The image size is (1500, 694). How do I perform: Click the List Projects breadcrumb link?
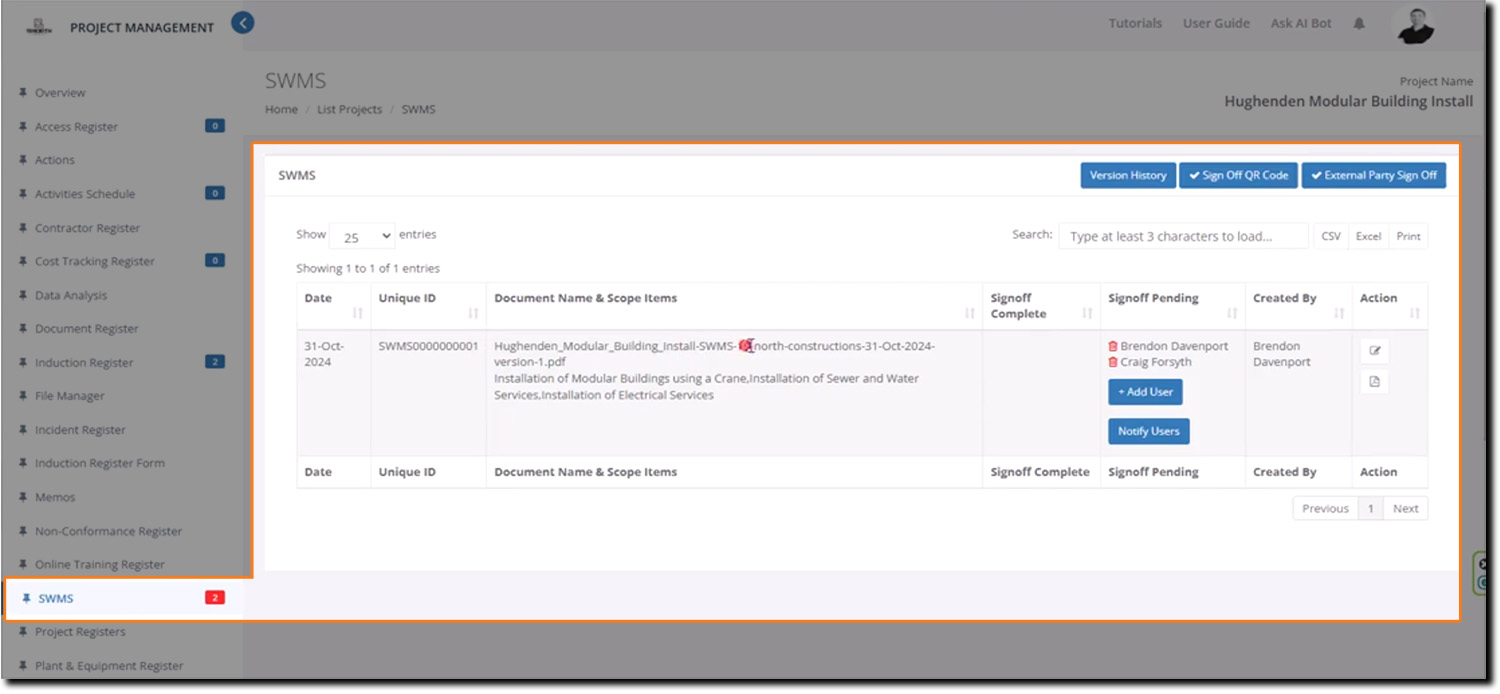click(350, 109)
